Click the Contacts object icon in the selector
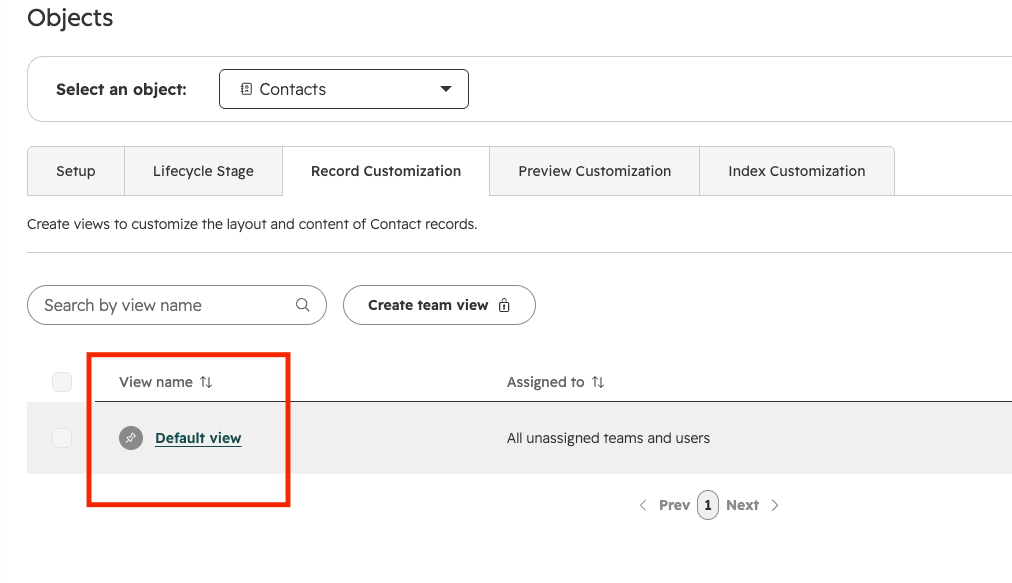Image resolution: width=1012 pixels, height=583 pixels. coord(246,89)
